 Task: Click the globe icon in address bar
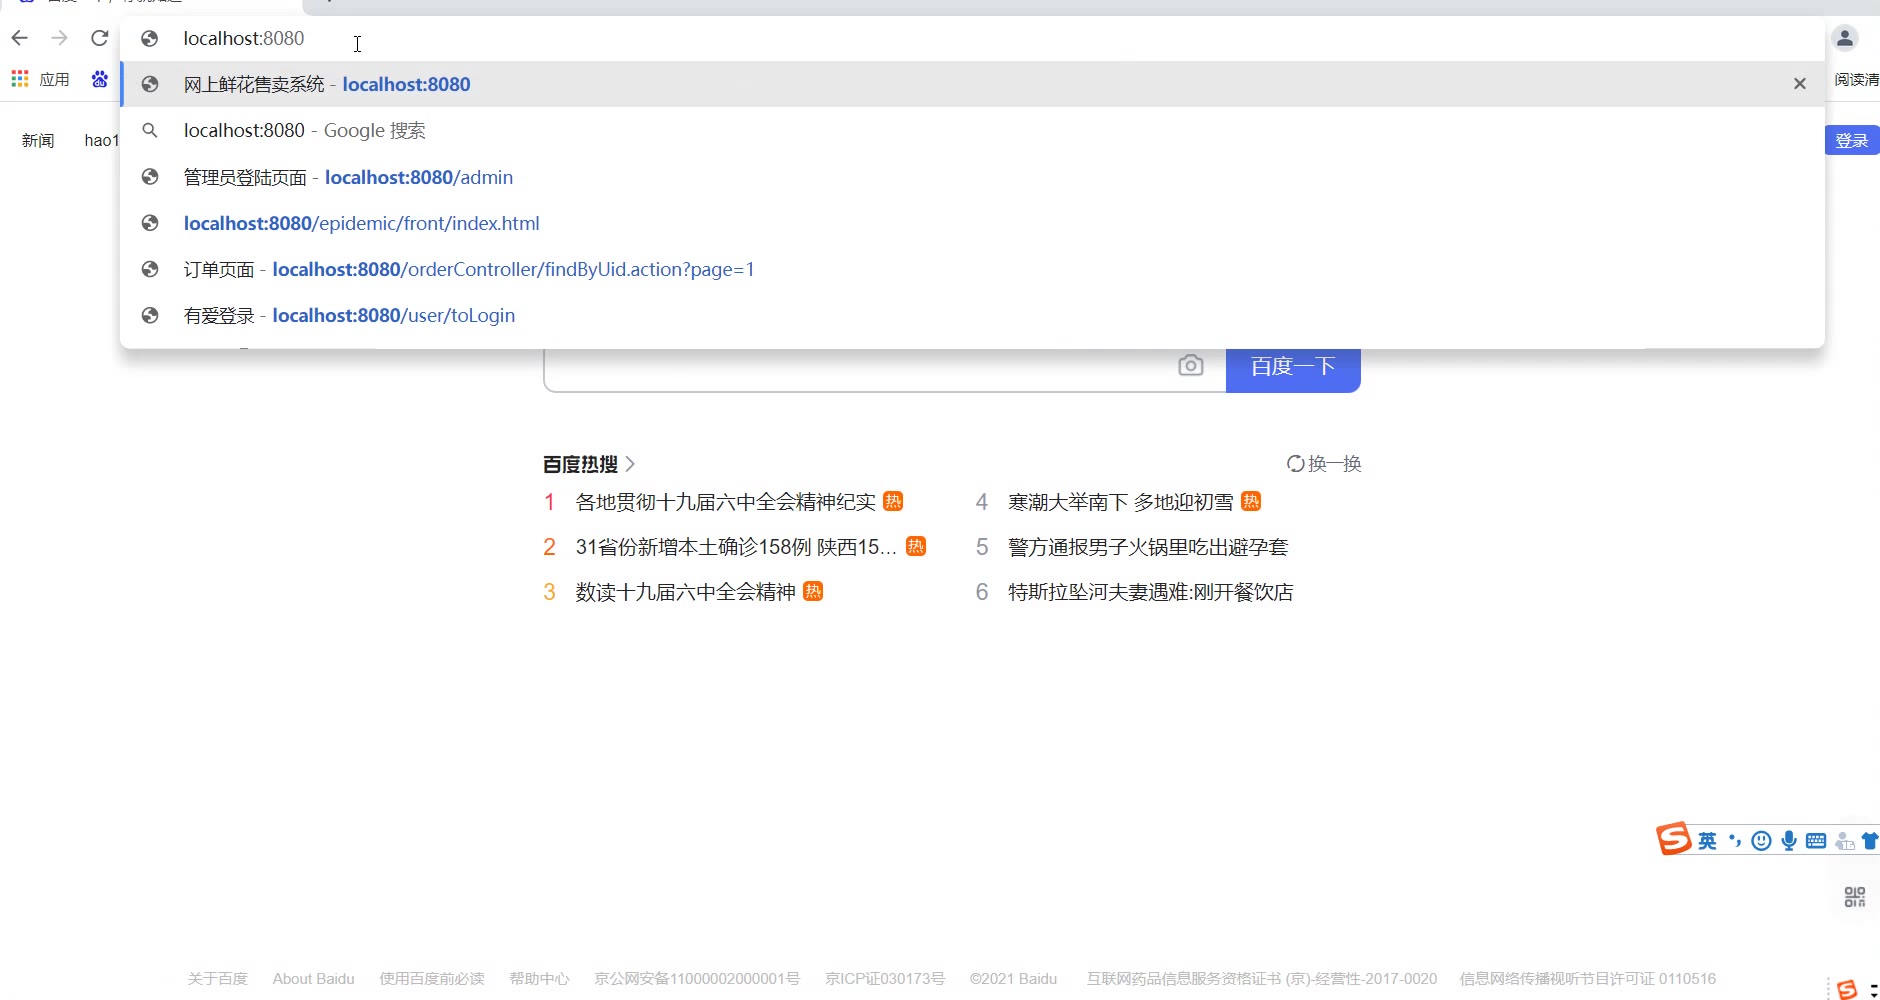150,38
